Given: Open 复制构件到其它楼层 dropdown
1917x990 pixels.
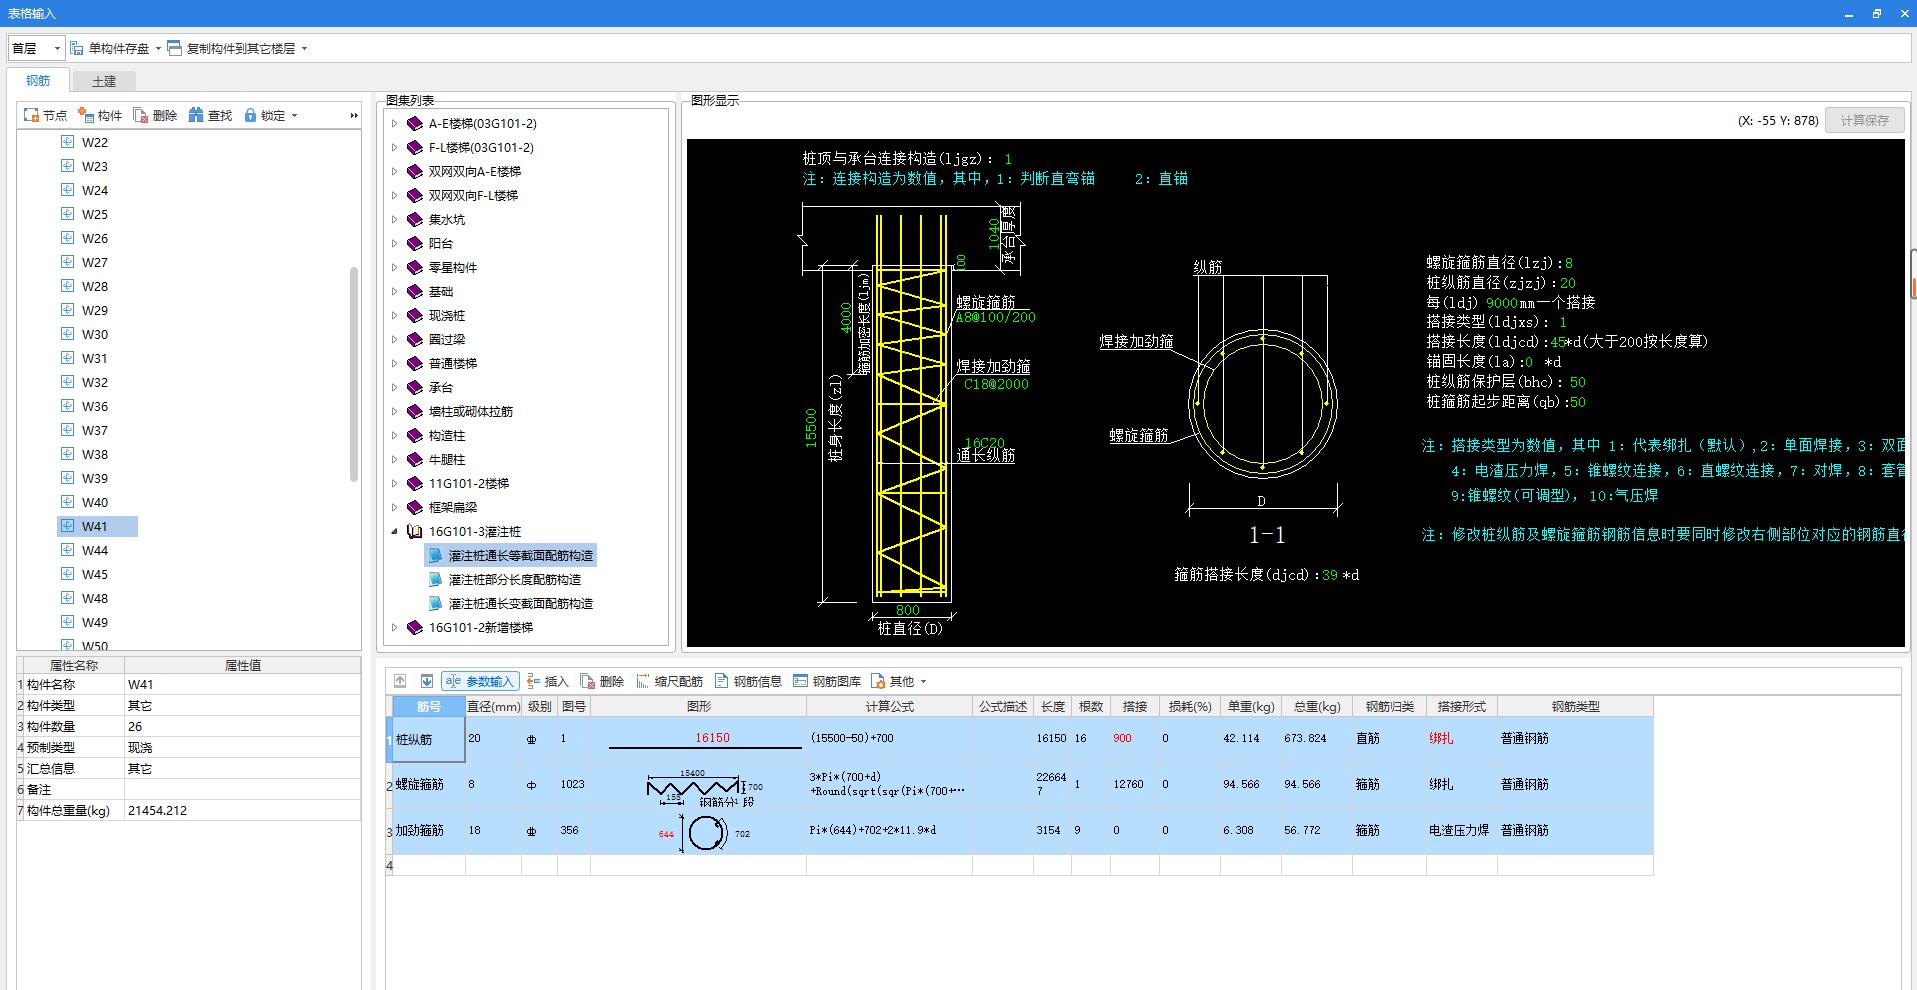Looking at the screenshot, I should point(304,48).
